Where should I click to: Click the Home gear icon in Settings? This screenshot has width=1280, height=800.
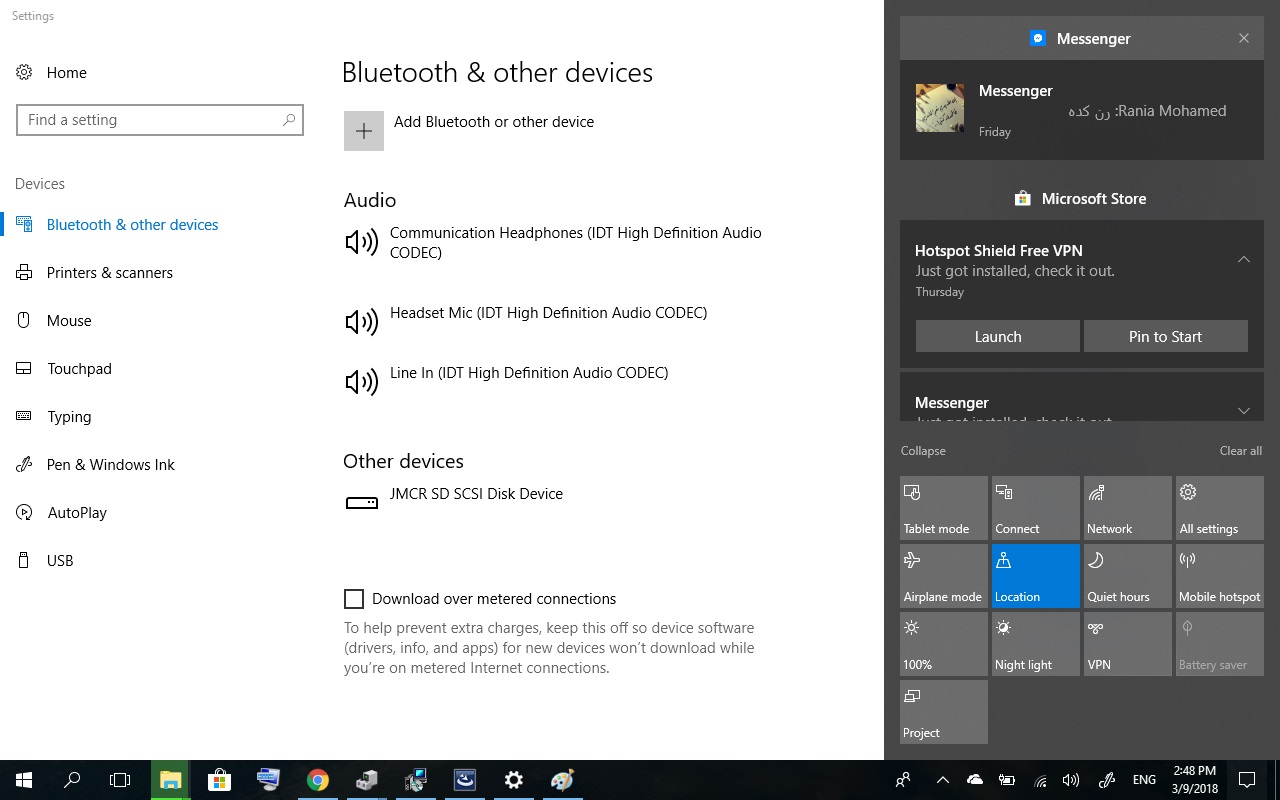point(25,72)
